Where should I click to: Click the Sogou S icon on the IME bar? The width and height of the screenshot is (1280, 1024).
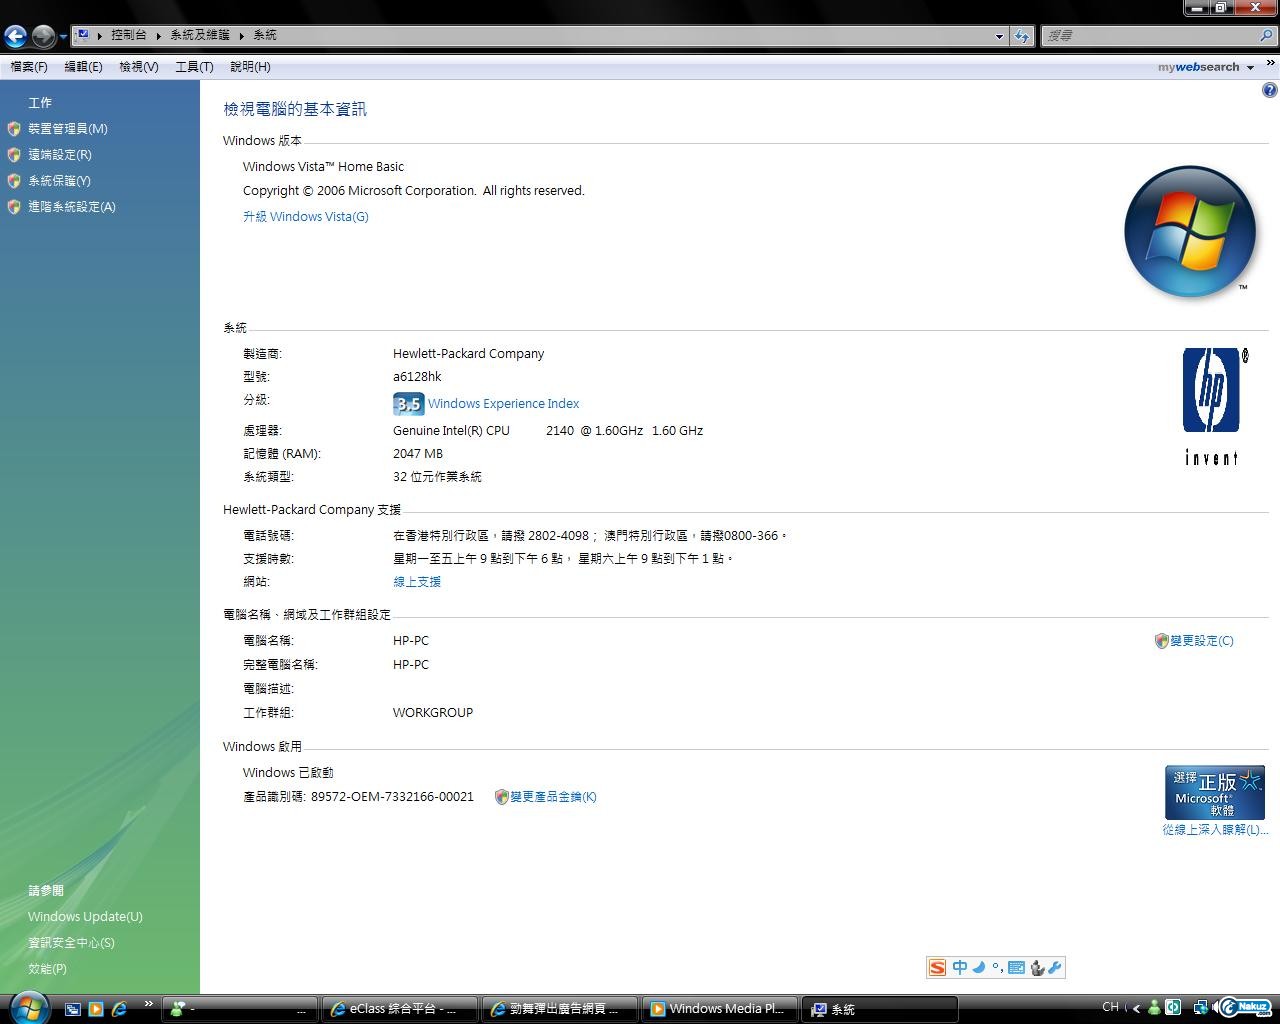[x=937, y=967]
